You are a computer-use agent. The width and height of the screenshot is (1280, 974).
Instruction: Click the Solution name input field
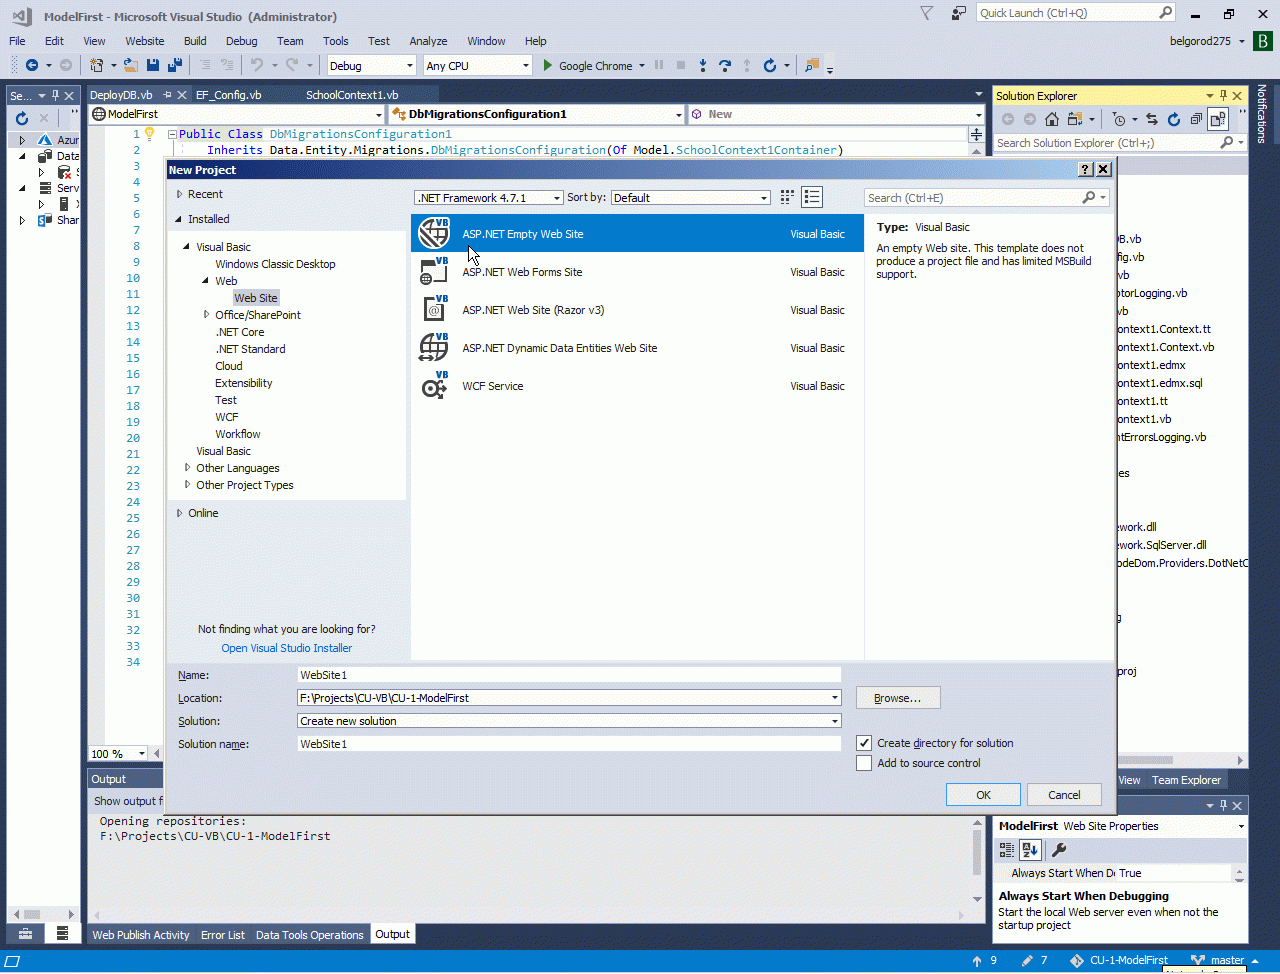569,744
